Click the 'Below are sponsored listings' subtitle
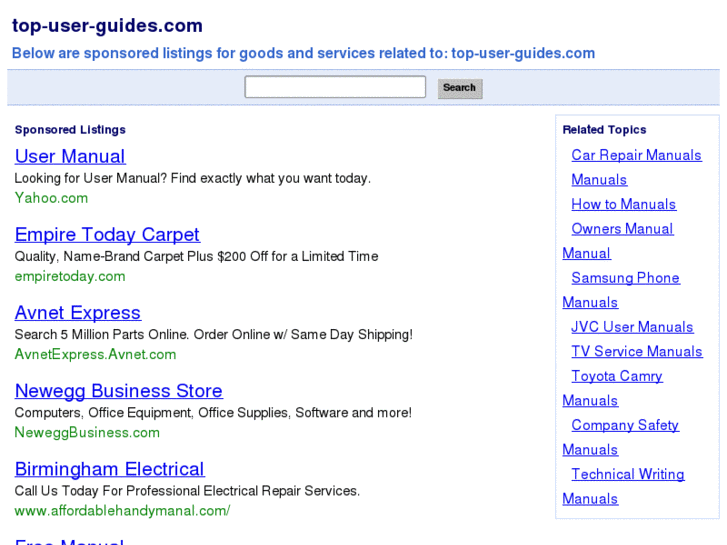 click(x=303, y=53)
